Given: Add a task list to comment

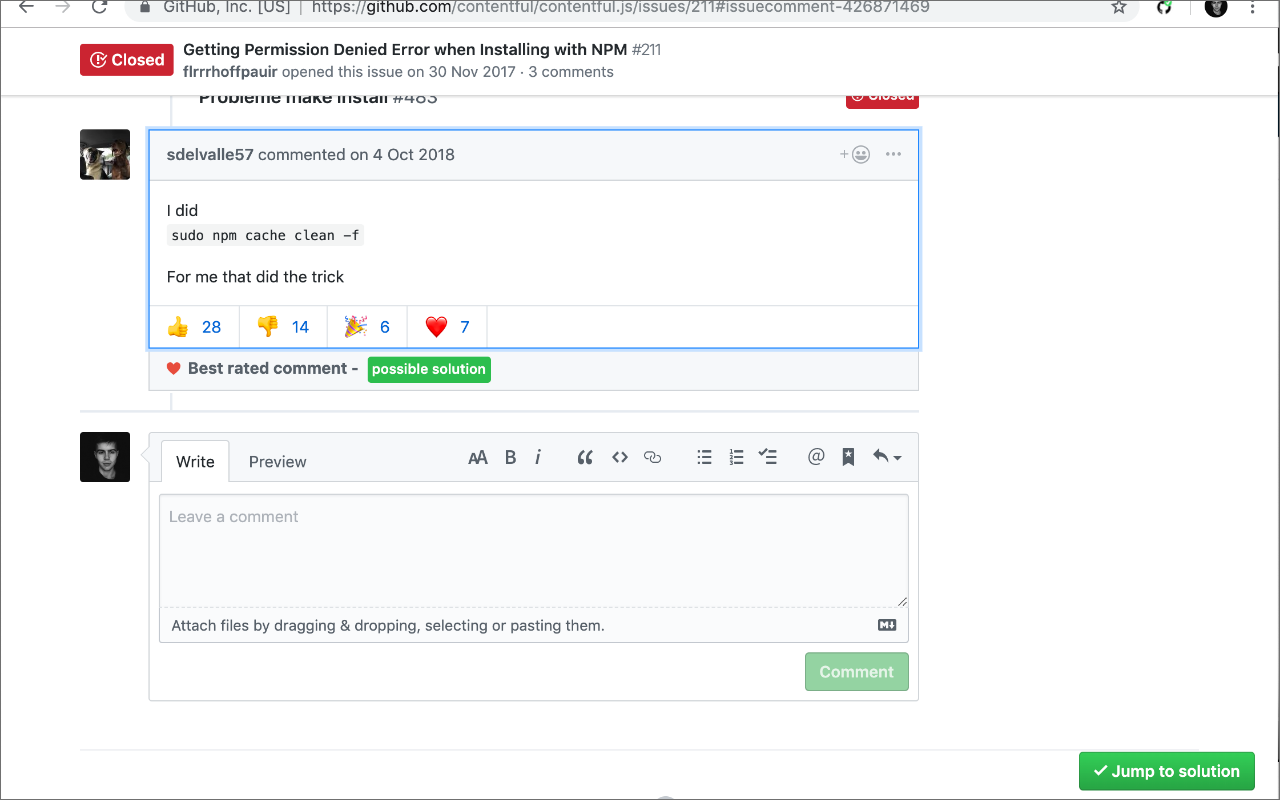Looking at the screenshot, I should click(x=768, y=457).
